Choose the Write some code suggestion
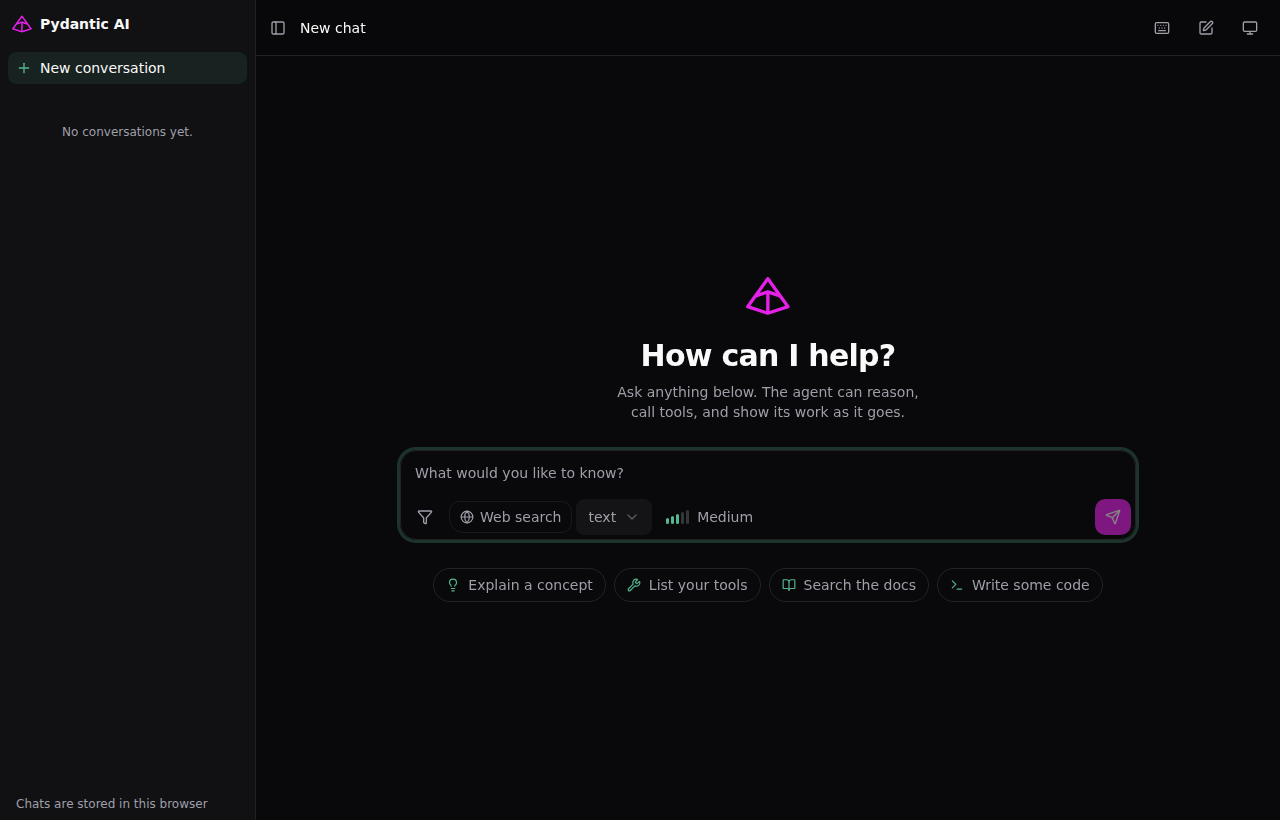The width and height of the screenshot is (1280, 820). click(1020, 585)
